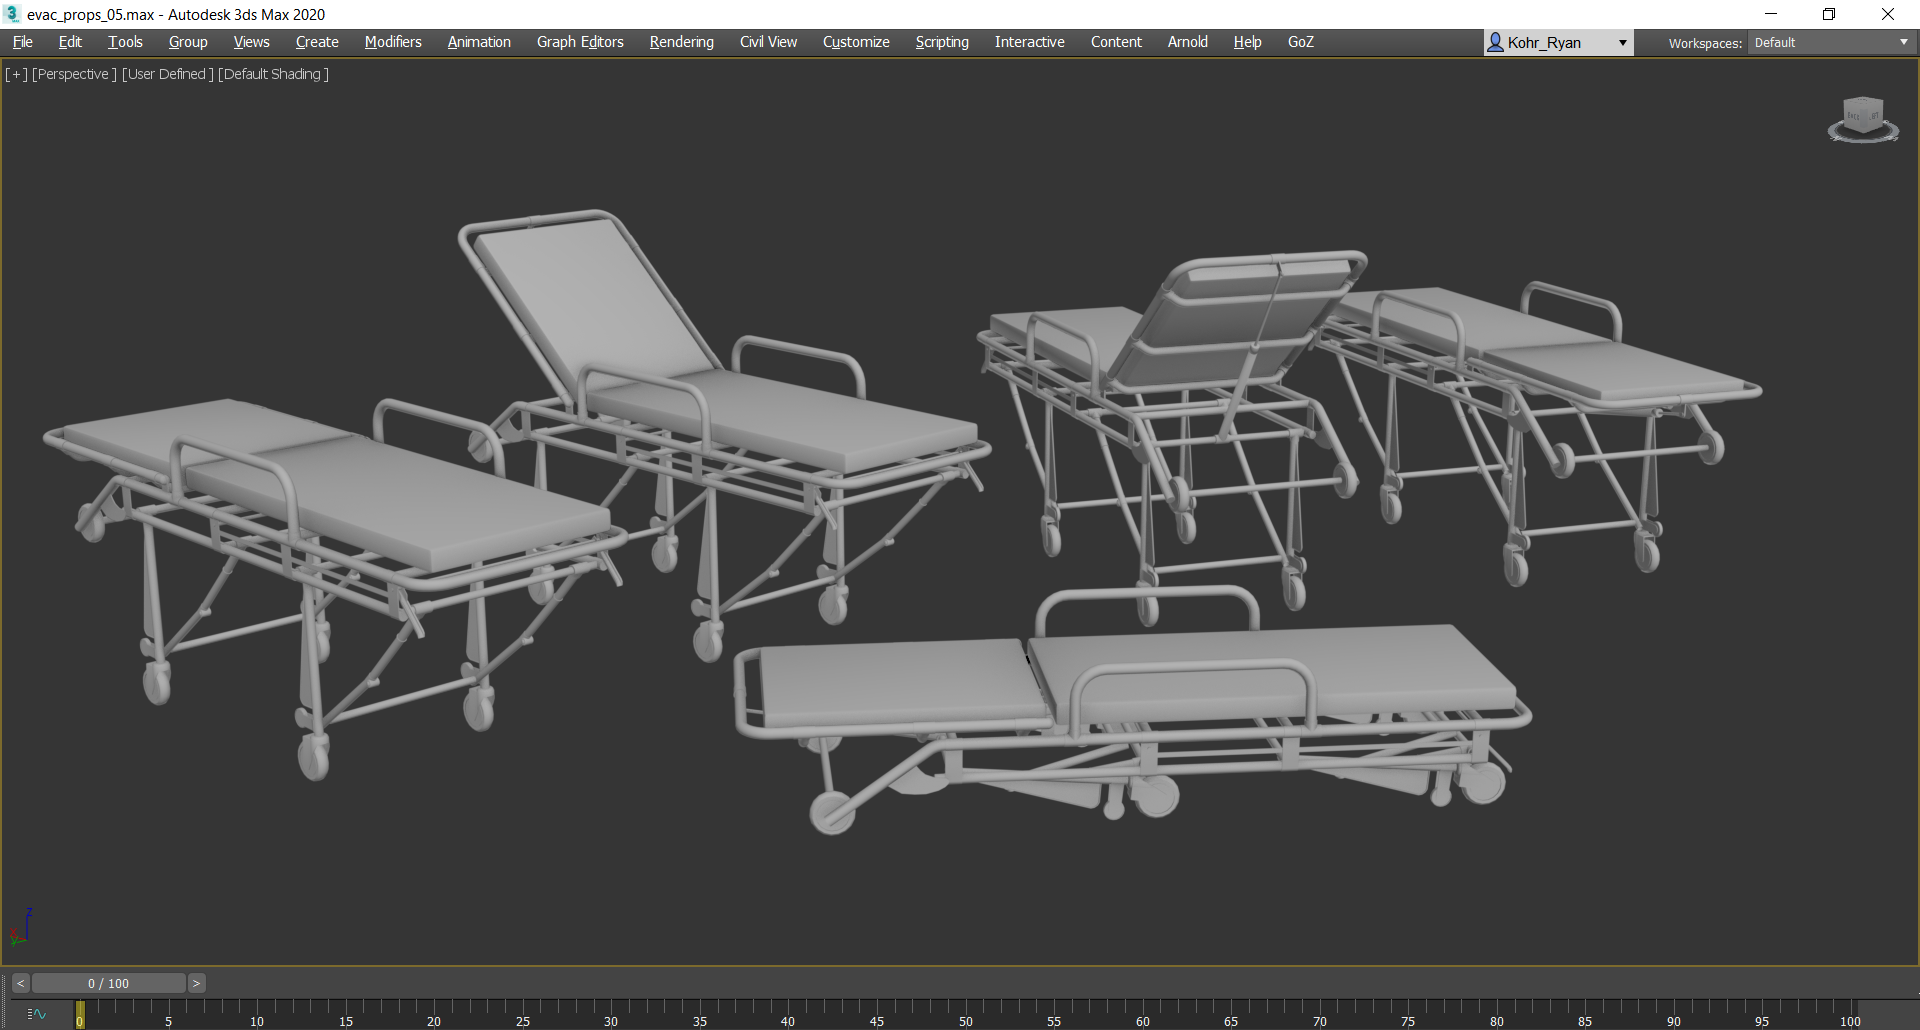This screenshot has height=1030, width=1920.
Task: Step to previous frame with left arrow
Action: pyautogui.click(x=20, y=983)
